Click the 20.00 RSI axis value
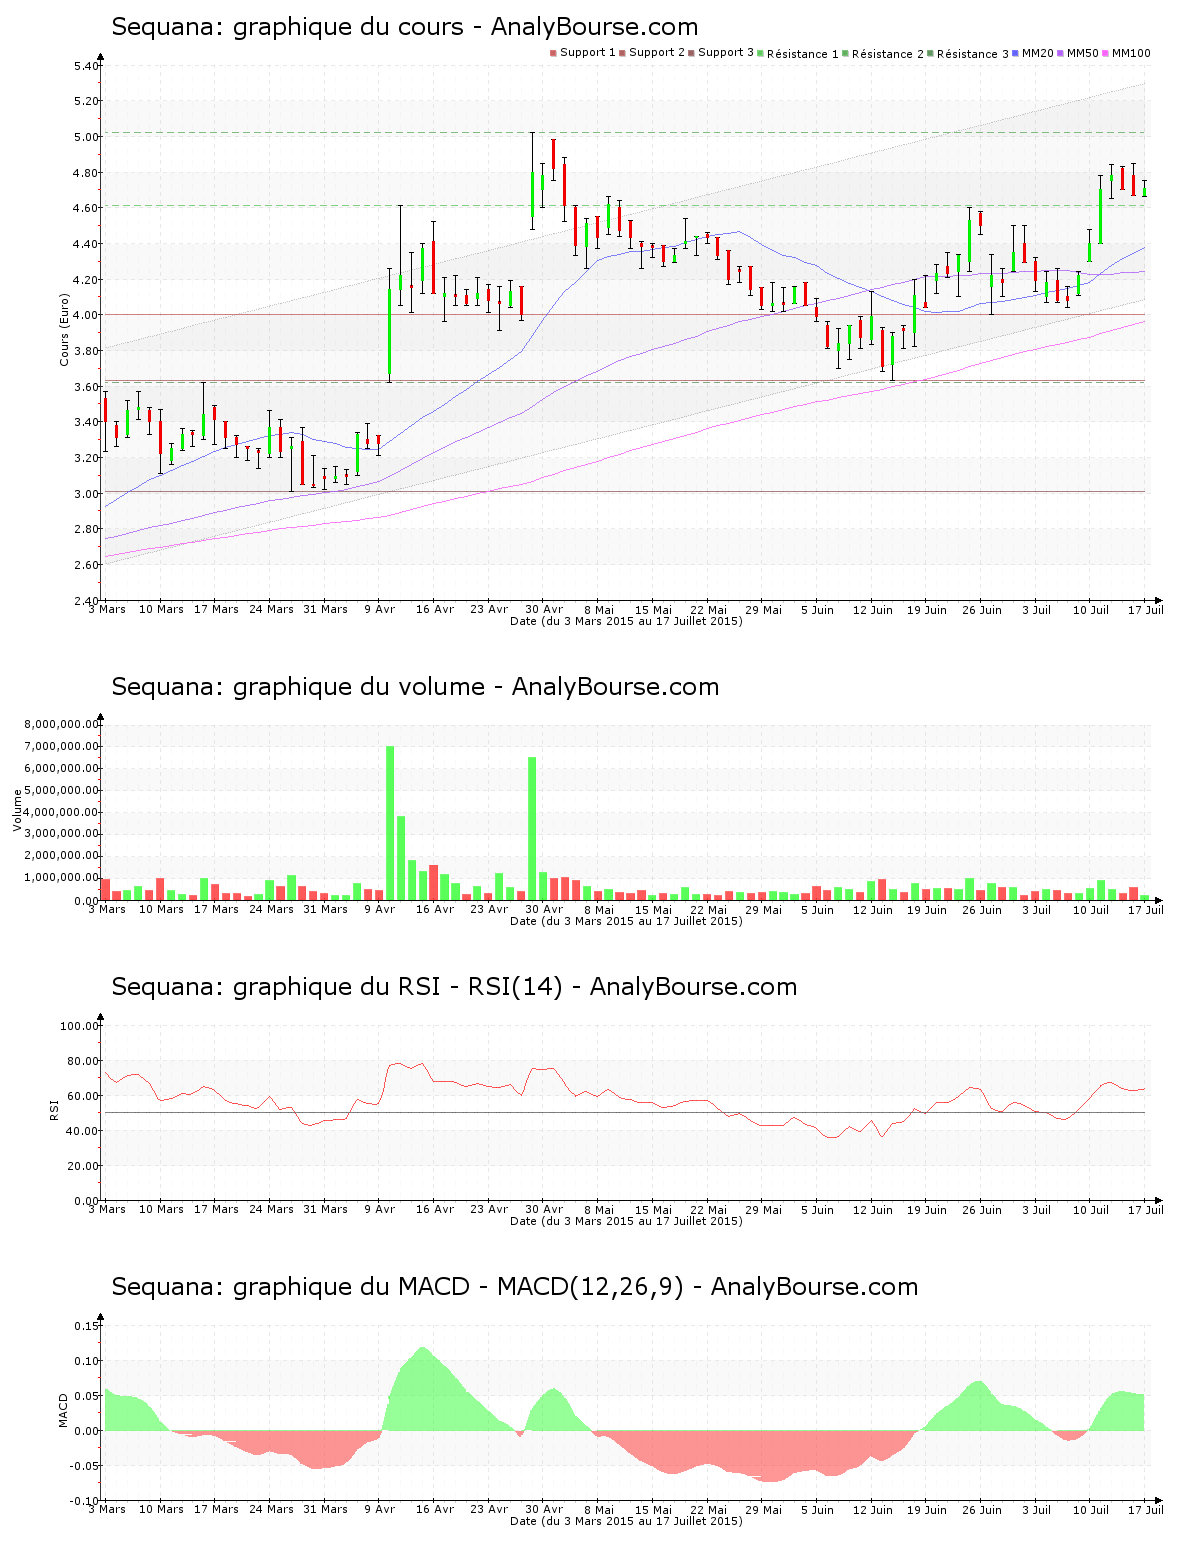This screenshot has width=1200, height=1550. pos(83,1166)
